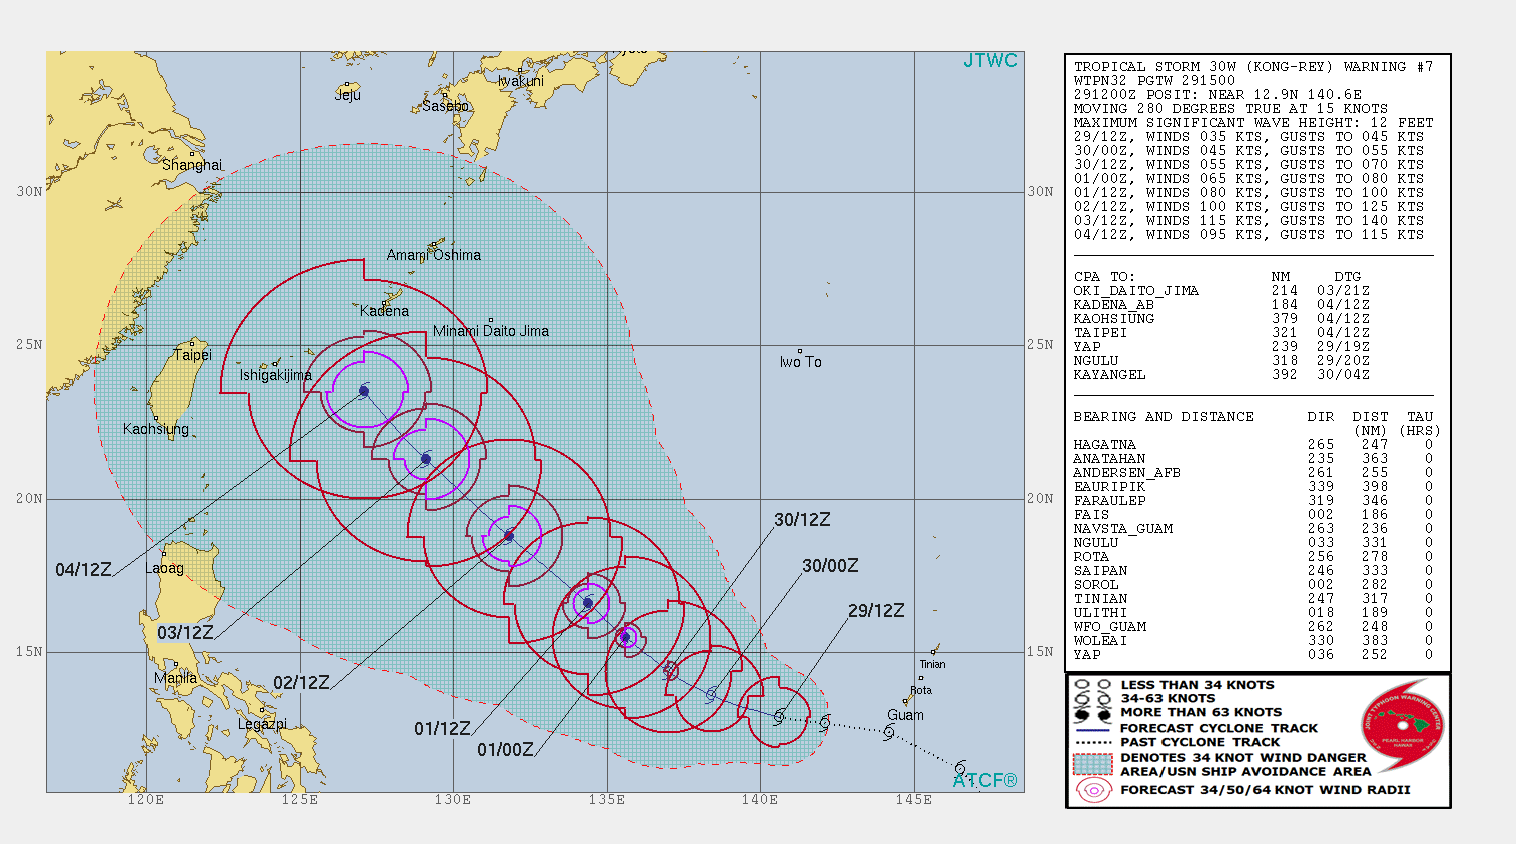The width and height of the screenshot is (1516, 844).
Task: Click the forecast cyclone track line sample
Action: coord(1092,729)
